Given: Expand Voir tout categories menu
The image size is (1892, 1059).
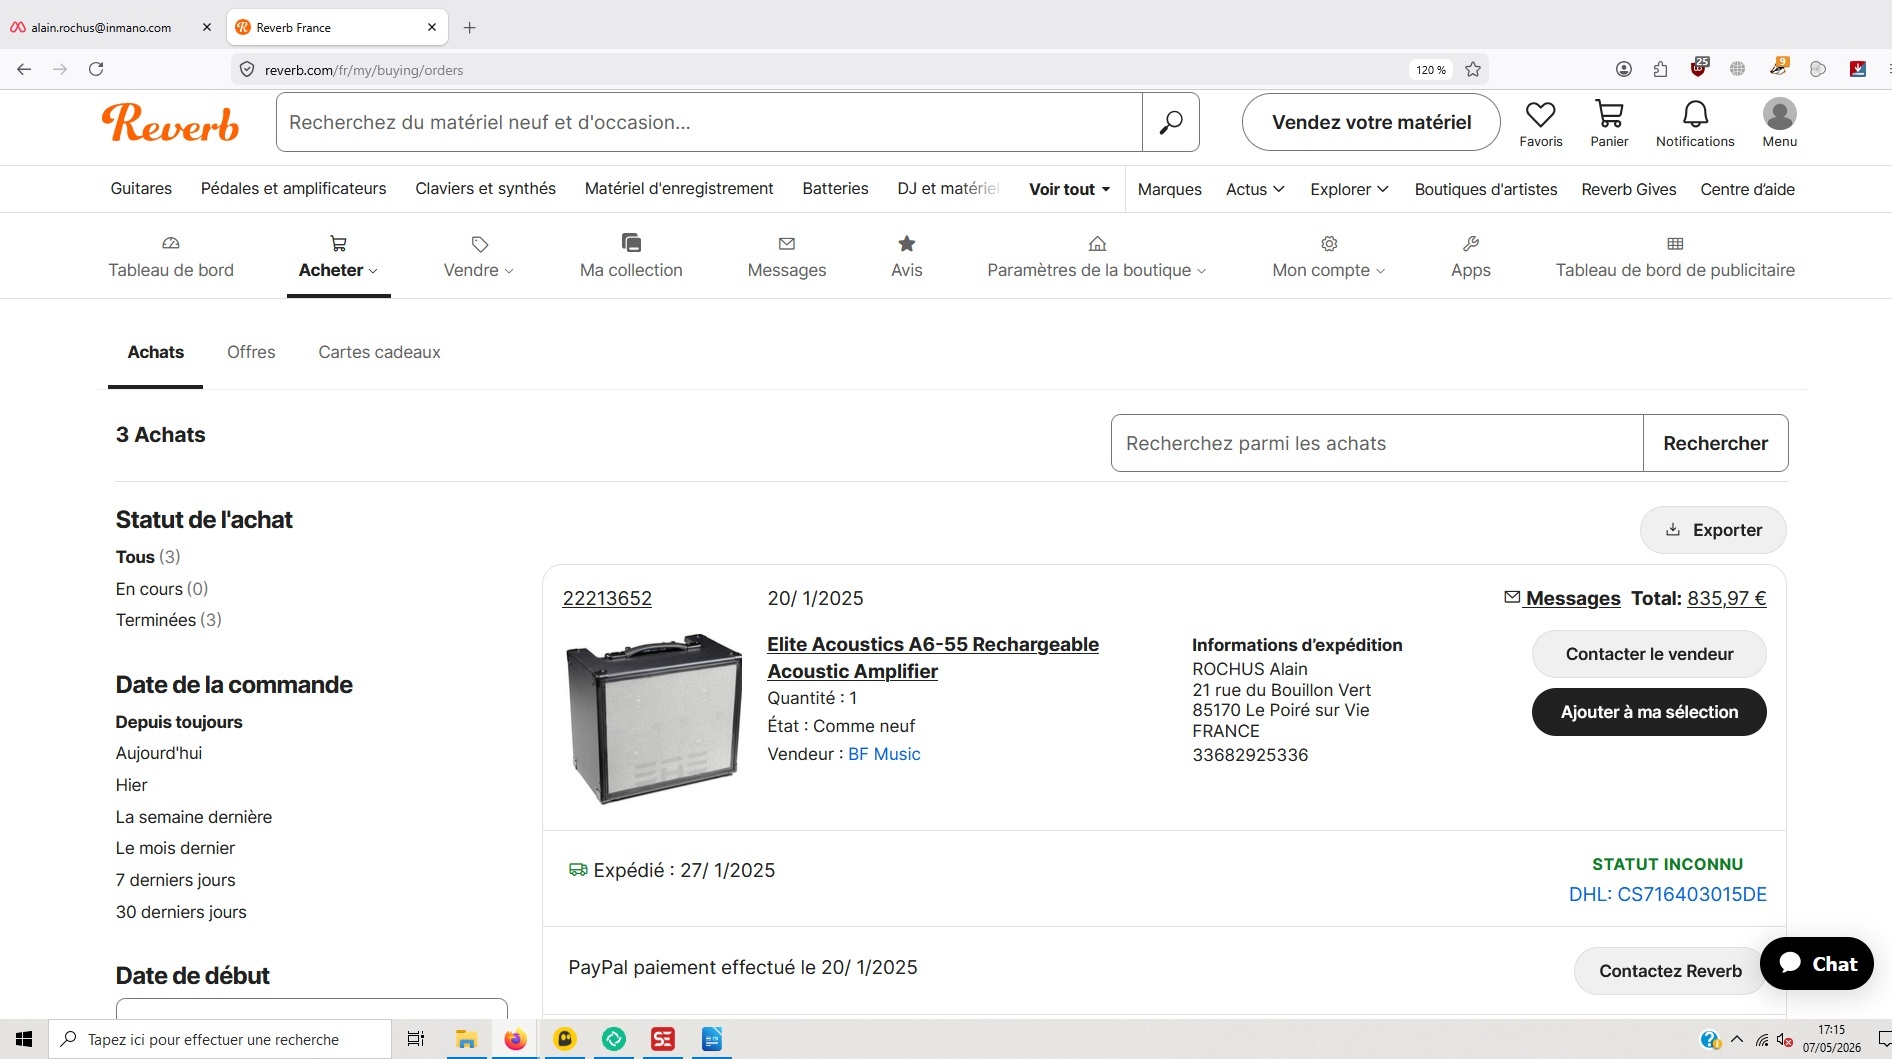Looking at the screenshot, I should [1069, 189].
